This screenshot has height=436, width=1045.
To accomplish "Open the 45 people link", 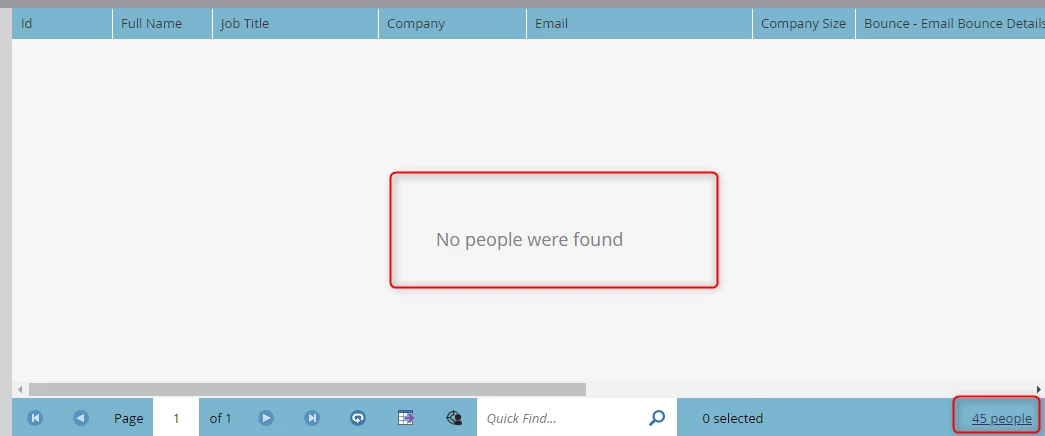I will tap(1001, 419).
